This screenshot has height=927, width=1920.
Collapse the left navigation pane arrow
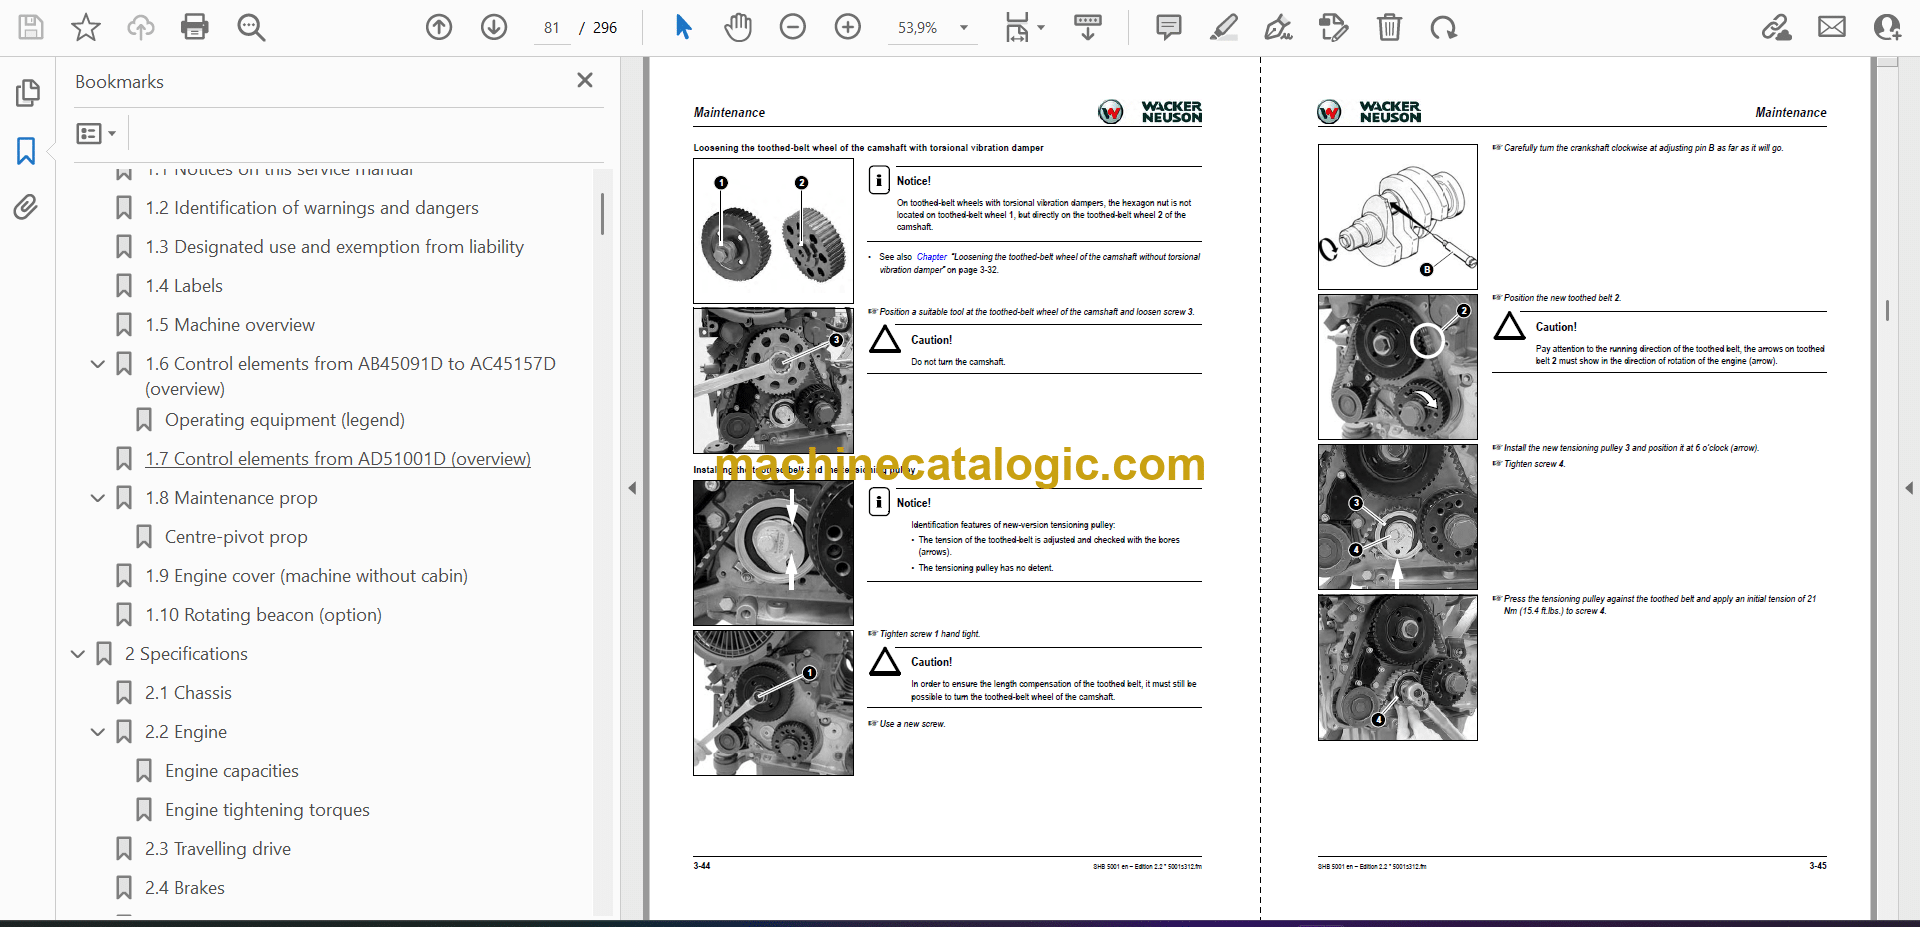coord(632,488)
